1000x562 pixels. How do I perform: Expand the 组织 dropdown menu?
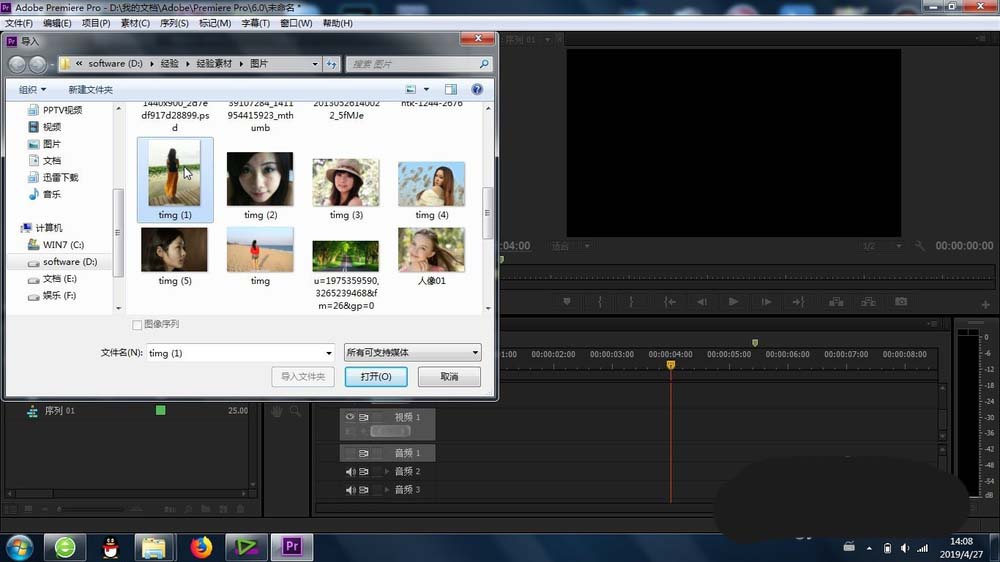pos(34,90)
